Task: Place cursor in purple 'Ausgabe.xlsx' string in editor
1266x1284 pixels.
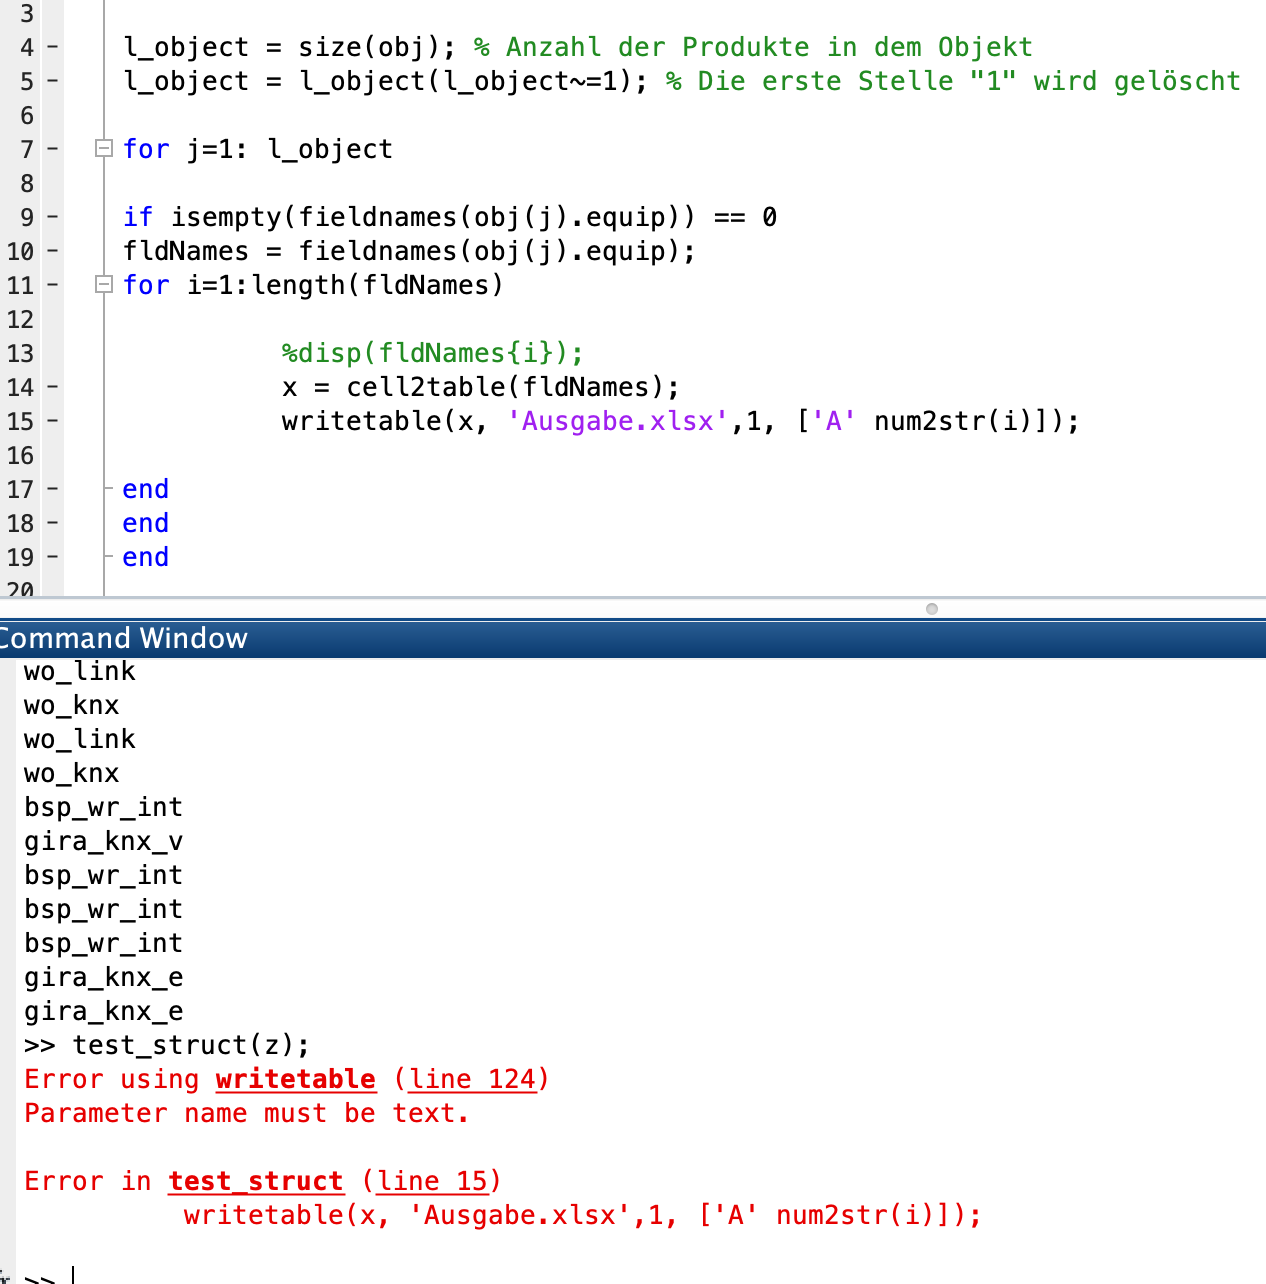Action: click(617, 421)
